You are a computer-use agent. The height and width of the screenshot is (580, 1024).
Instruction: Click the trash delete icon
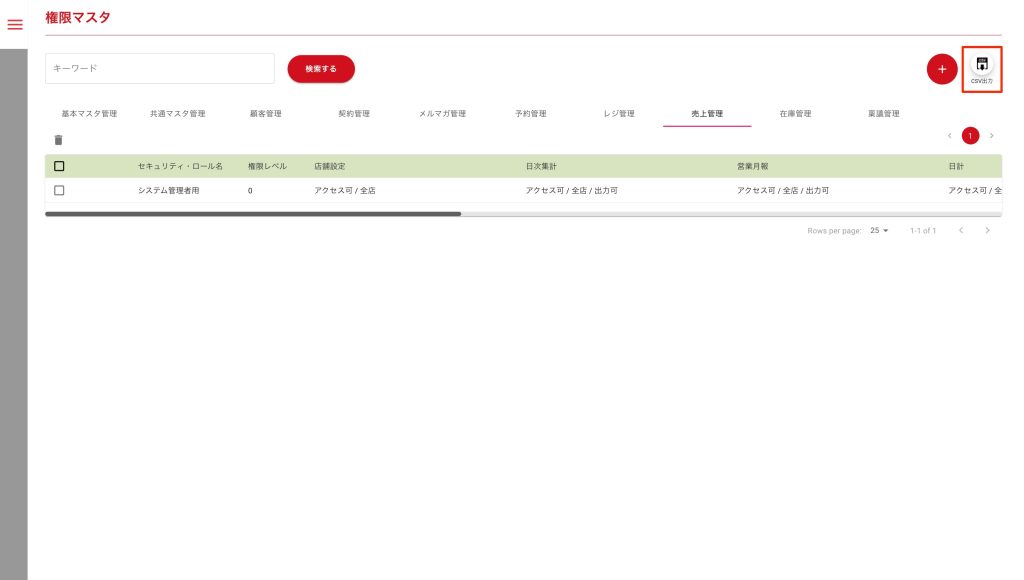pyautogui.click(x=58, y=140)
